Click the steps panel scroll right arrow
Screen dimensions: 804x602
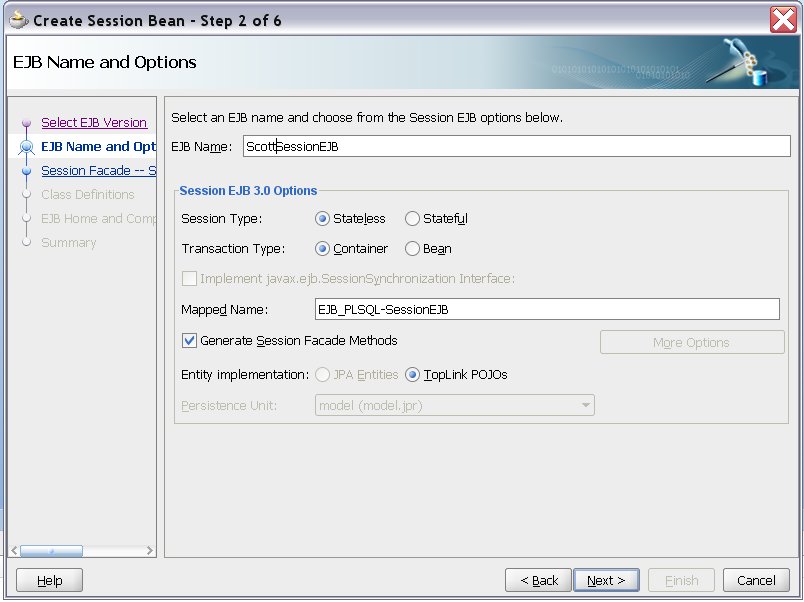[150, 551]
